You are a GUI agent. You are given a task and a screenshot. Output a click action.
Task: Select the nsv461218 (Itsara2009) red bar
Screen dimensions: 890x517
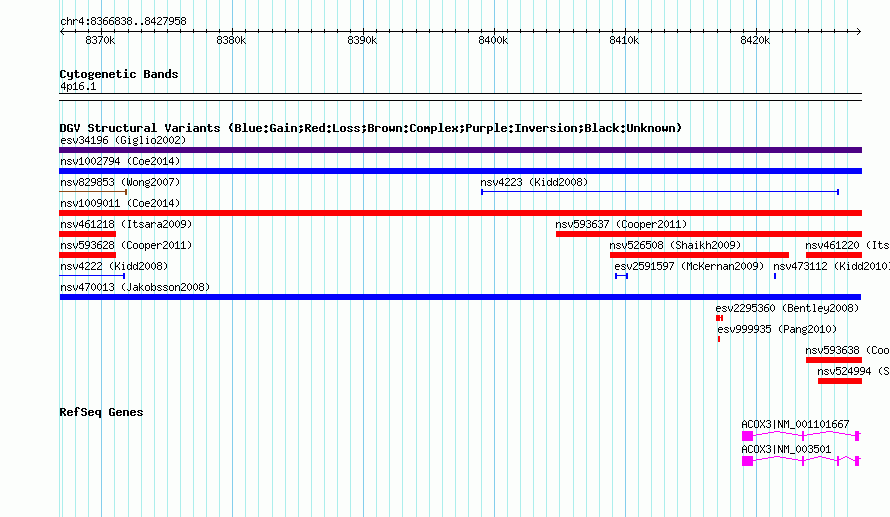click(87, 234)
